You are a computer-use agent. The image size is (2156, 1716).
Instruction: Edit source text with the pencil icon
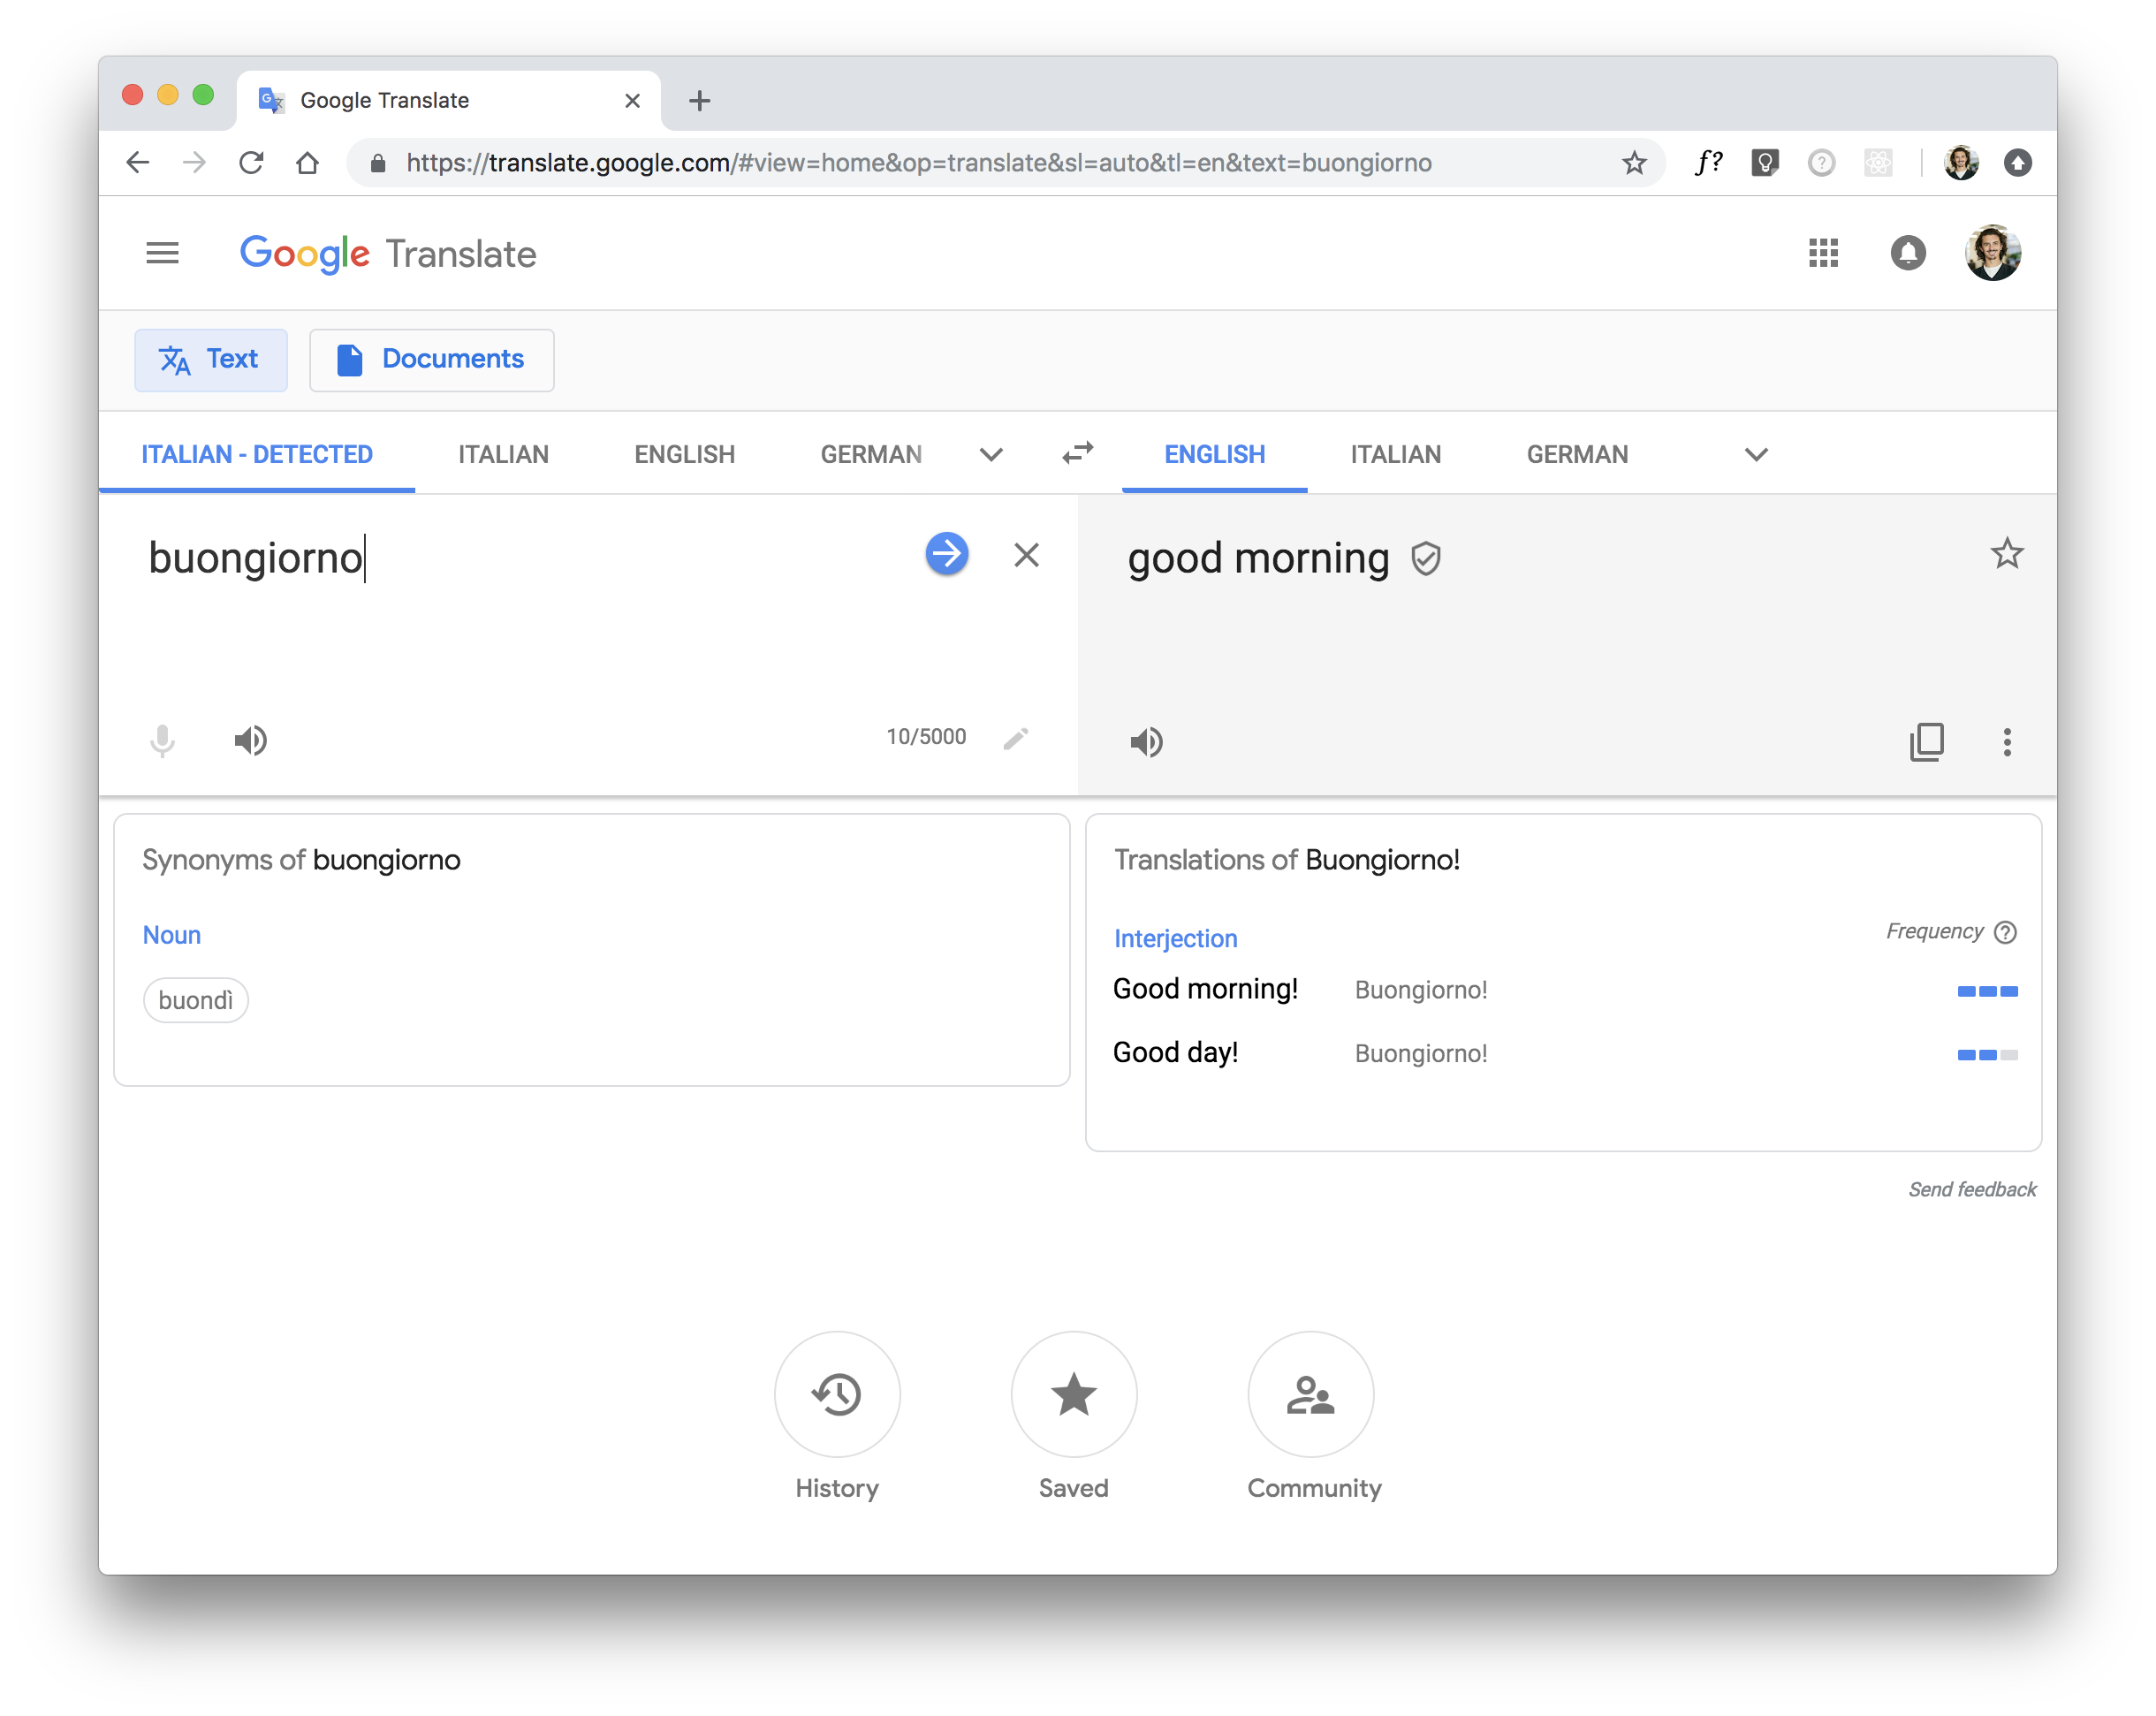[1017, 737]
